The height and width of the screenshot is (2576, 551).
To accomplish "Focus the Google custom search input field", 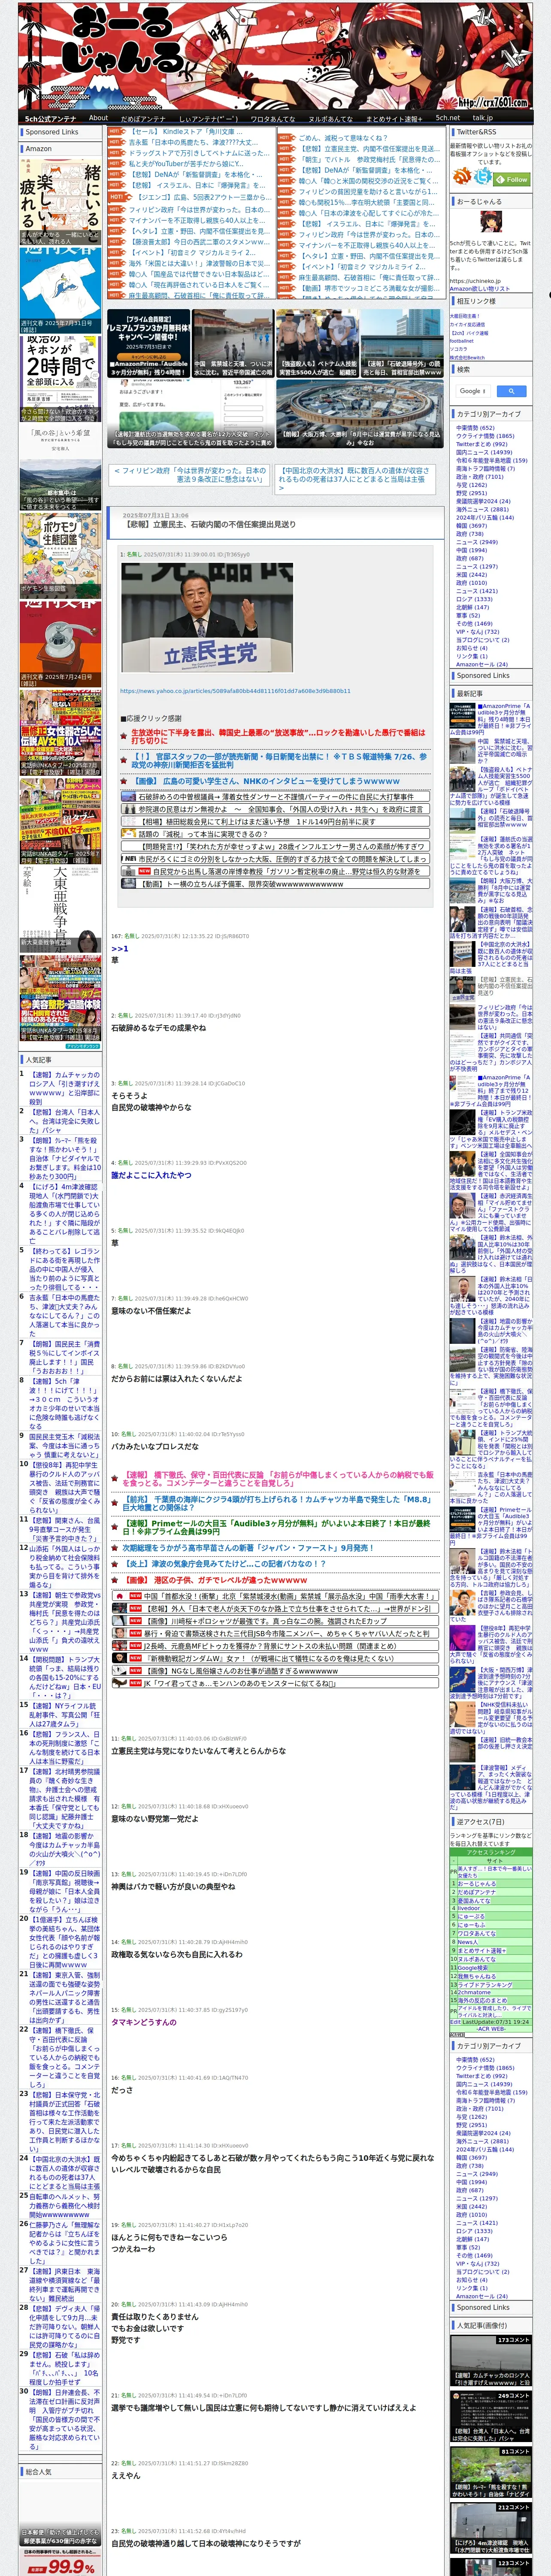I will (473, 391).
